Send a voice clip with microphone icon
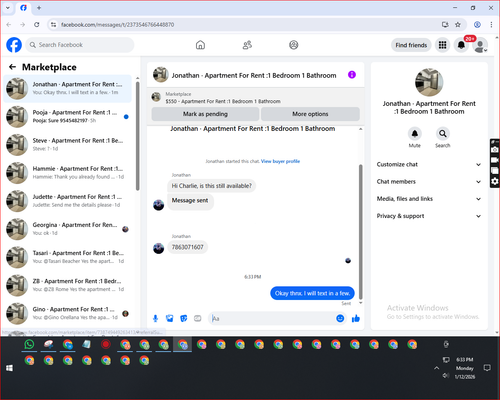This screenshot has width=500, height=400. click(155, 318)
